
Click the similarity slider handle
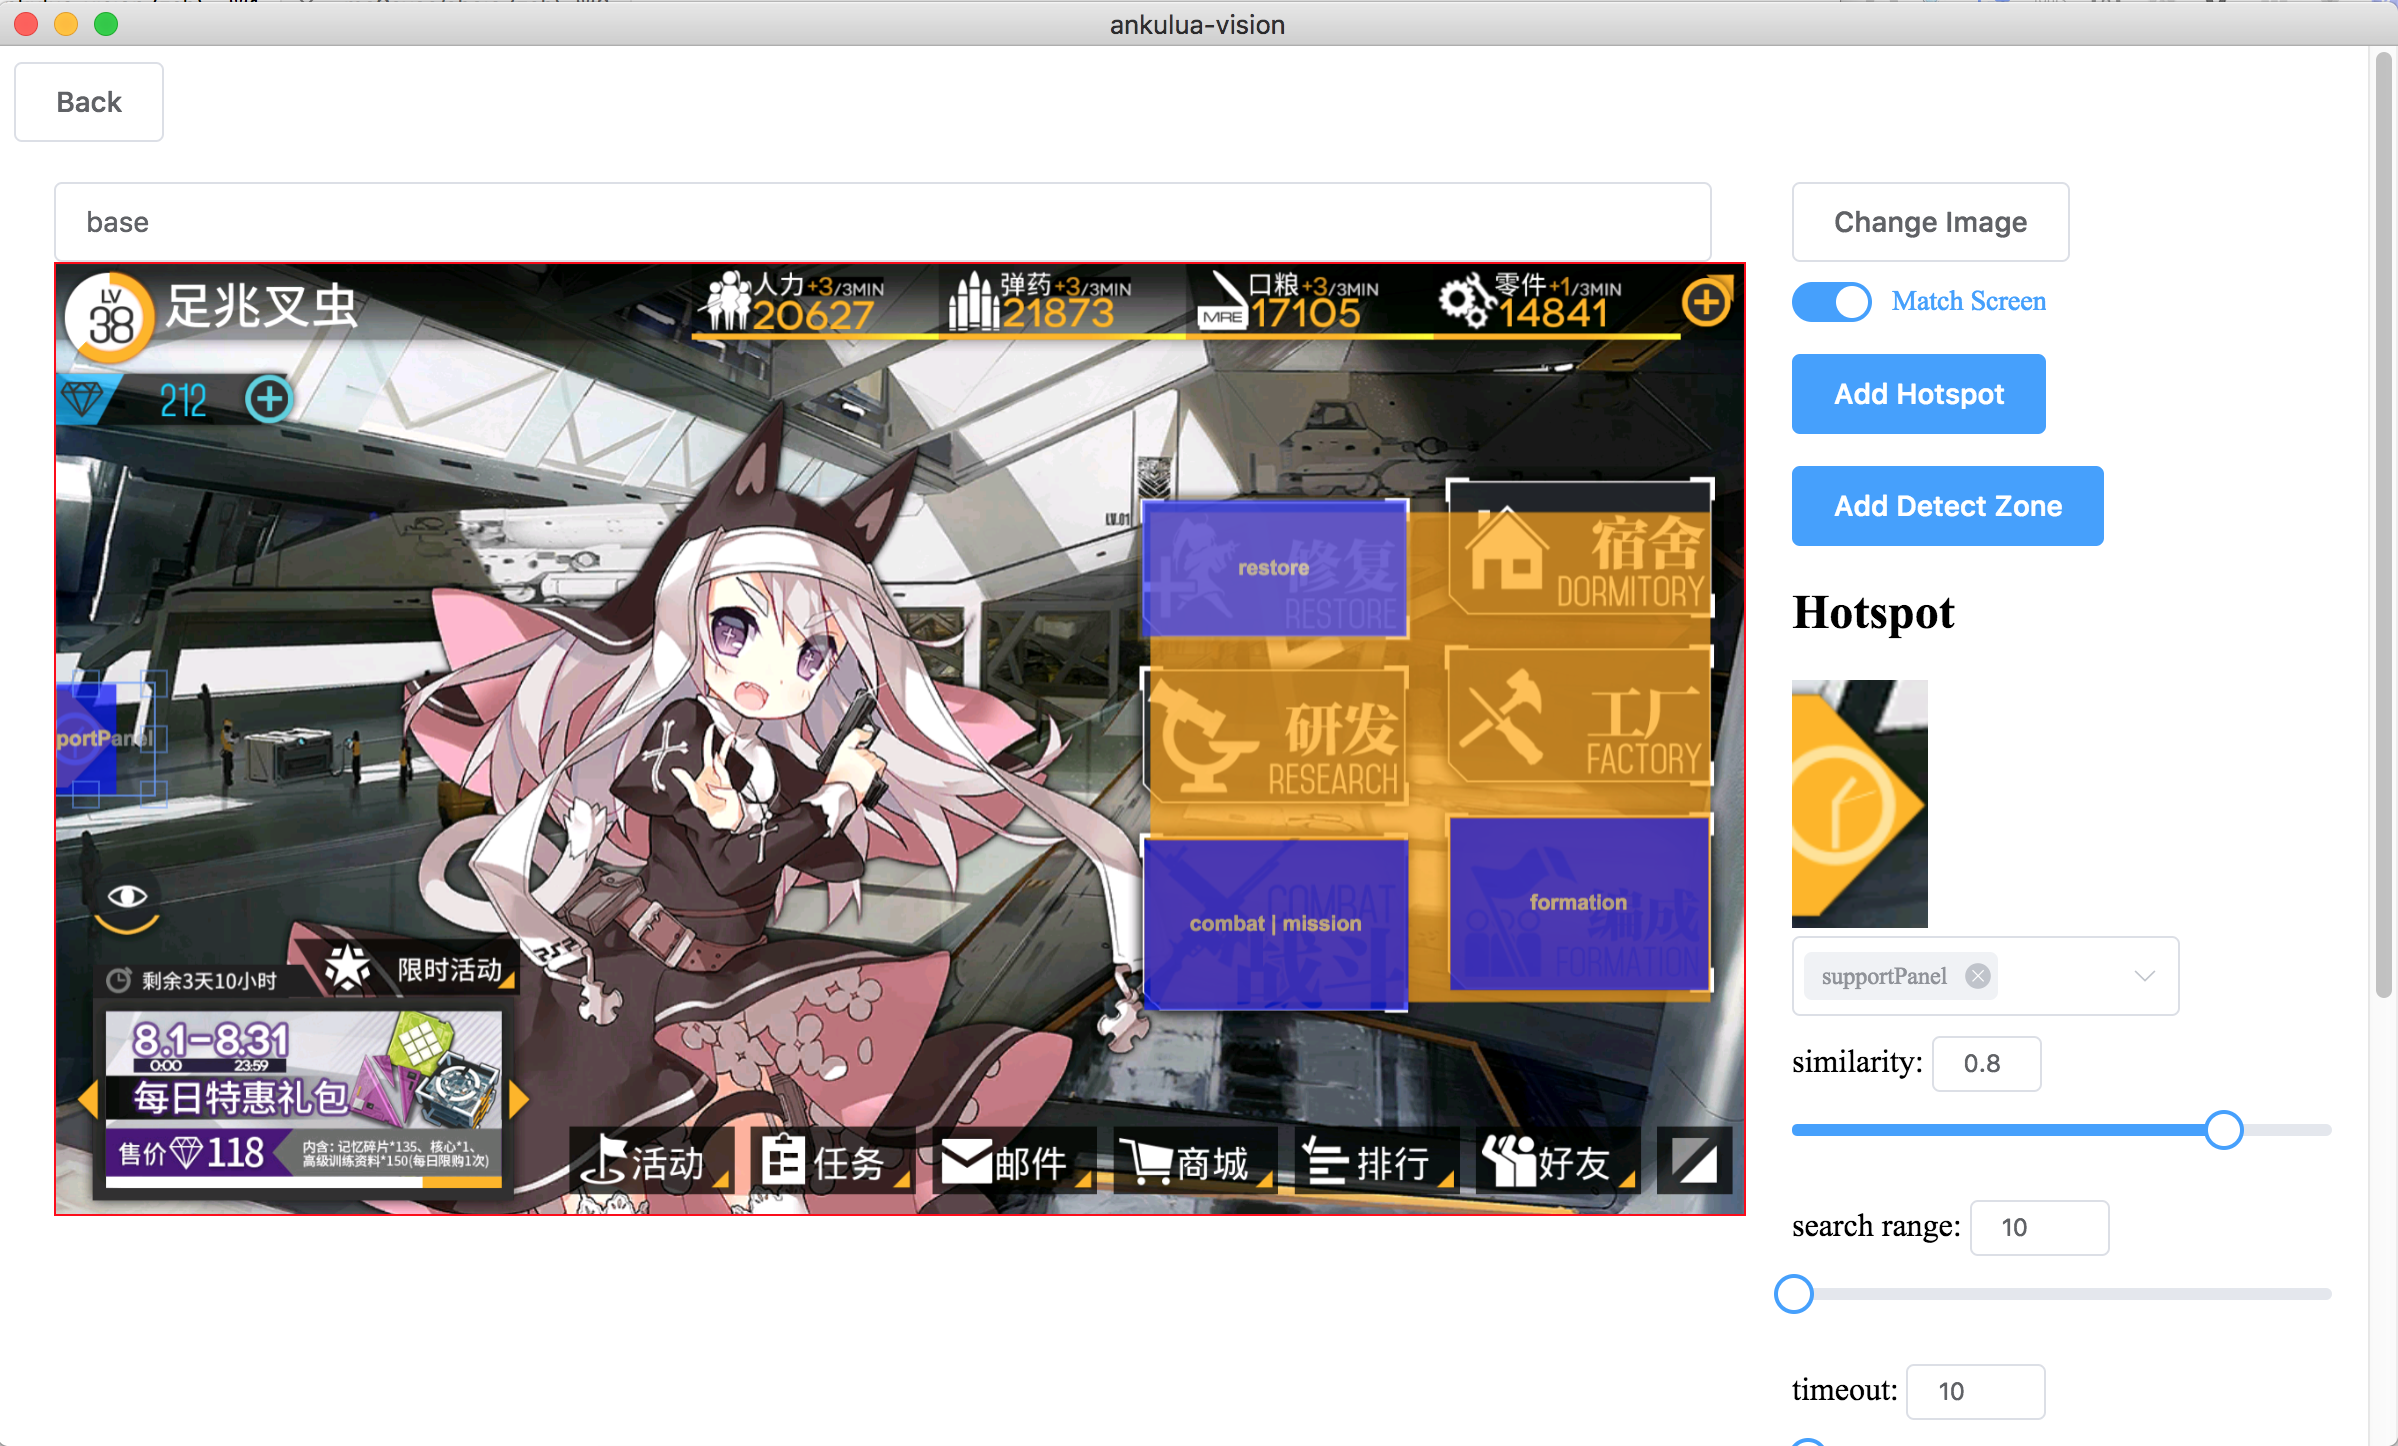[x=2224, y=1130]
